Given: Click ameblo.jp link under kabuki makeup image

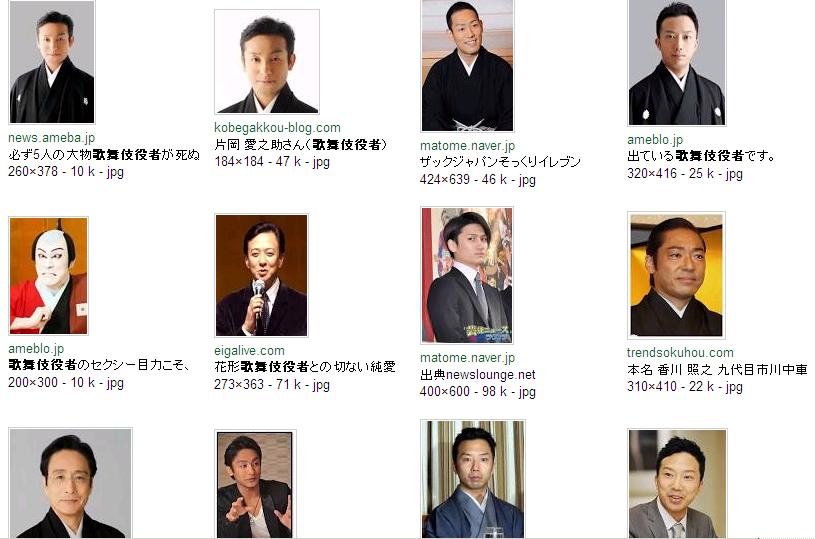Looking at the screenshot, I should [36, 349].
